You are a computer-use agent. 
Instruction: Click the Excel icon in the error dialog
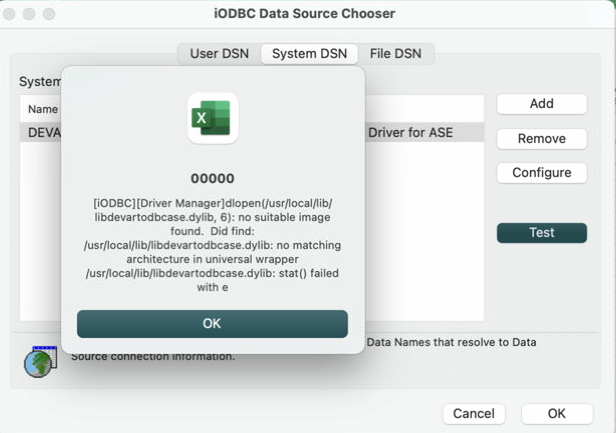213,118
